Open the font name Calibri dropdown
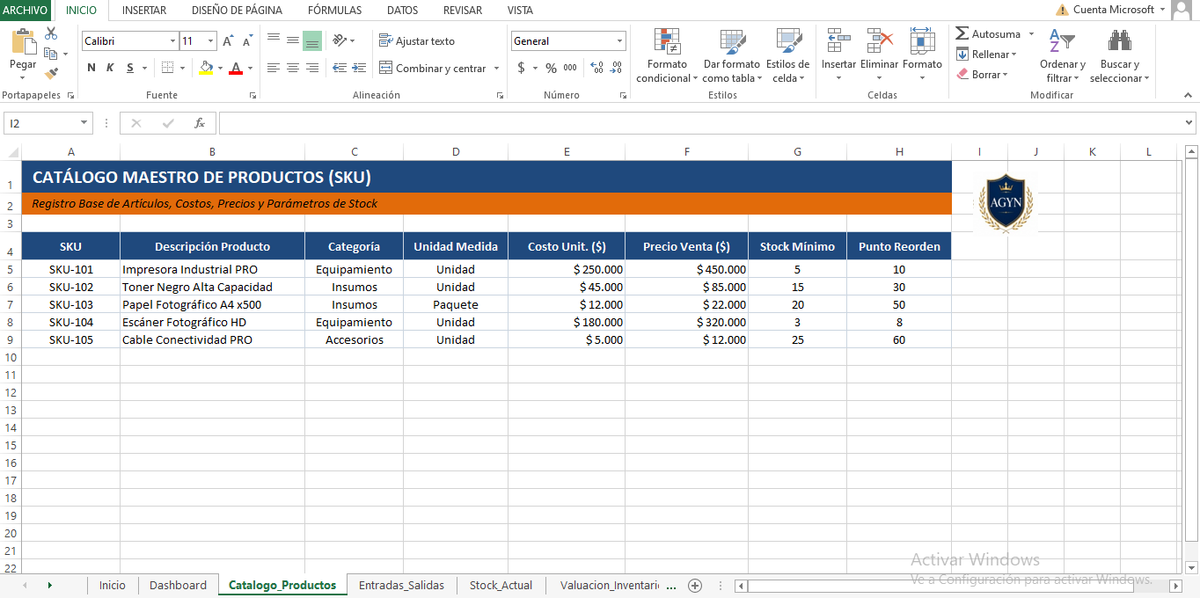The height and width of the screenshot is (598, 1200). pyautogui.click(x=174, y=41)
